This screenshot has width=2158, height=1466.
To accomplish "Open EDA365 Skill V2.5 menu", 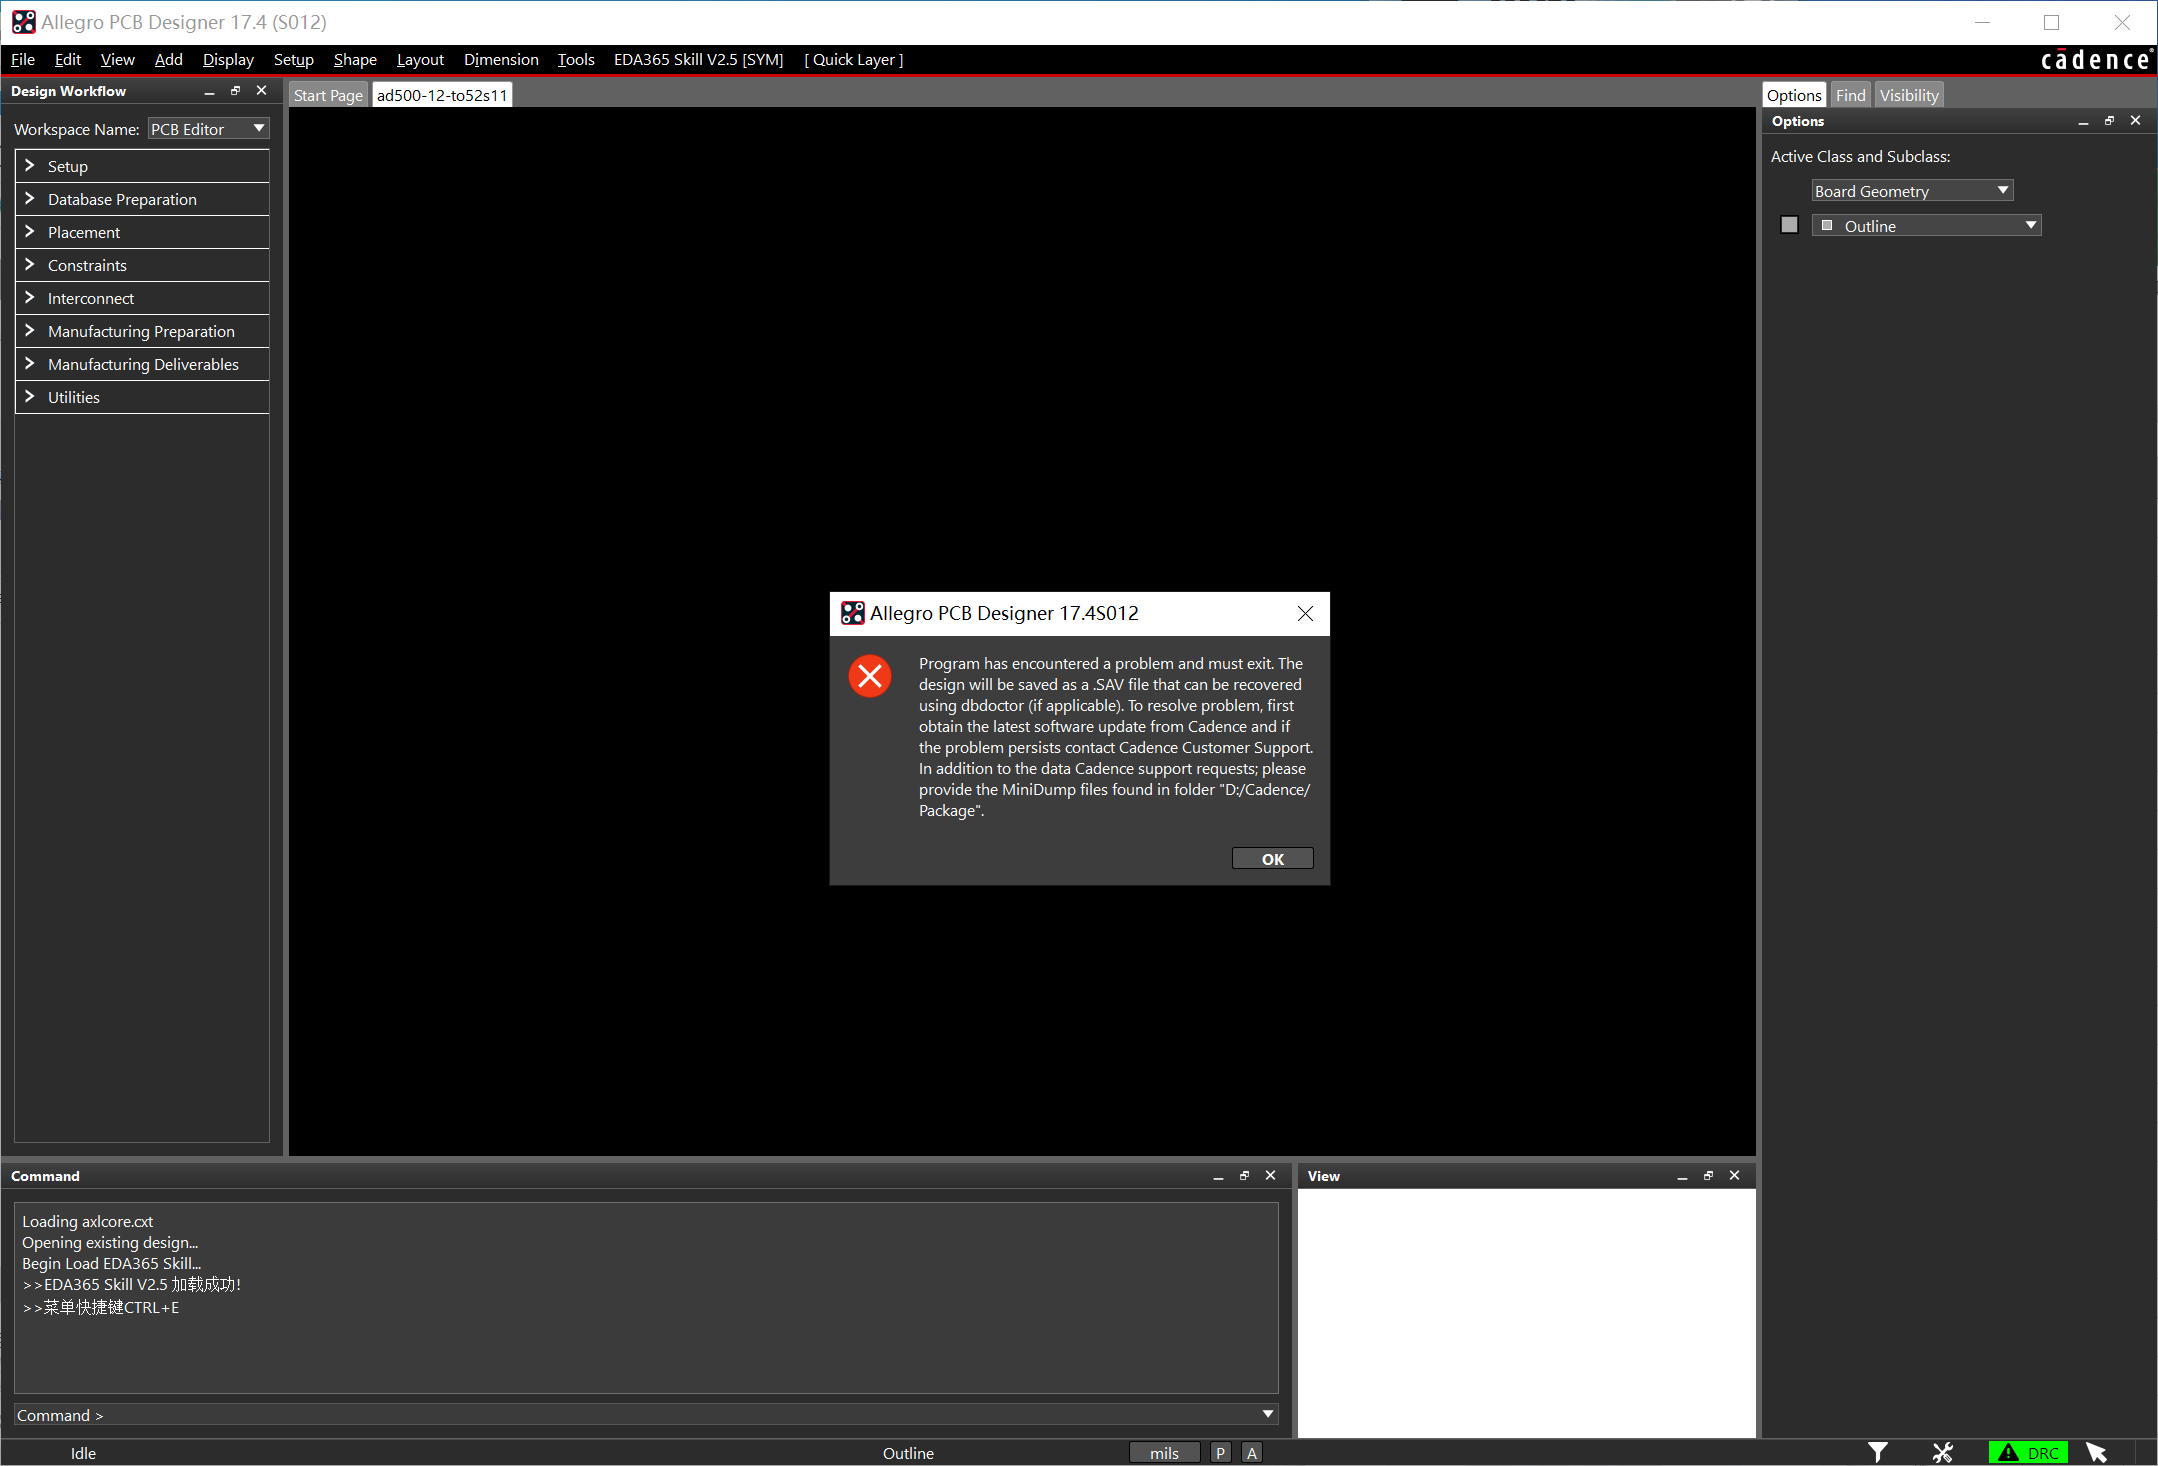I will pos(698,60).
